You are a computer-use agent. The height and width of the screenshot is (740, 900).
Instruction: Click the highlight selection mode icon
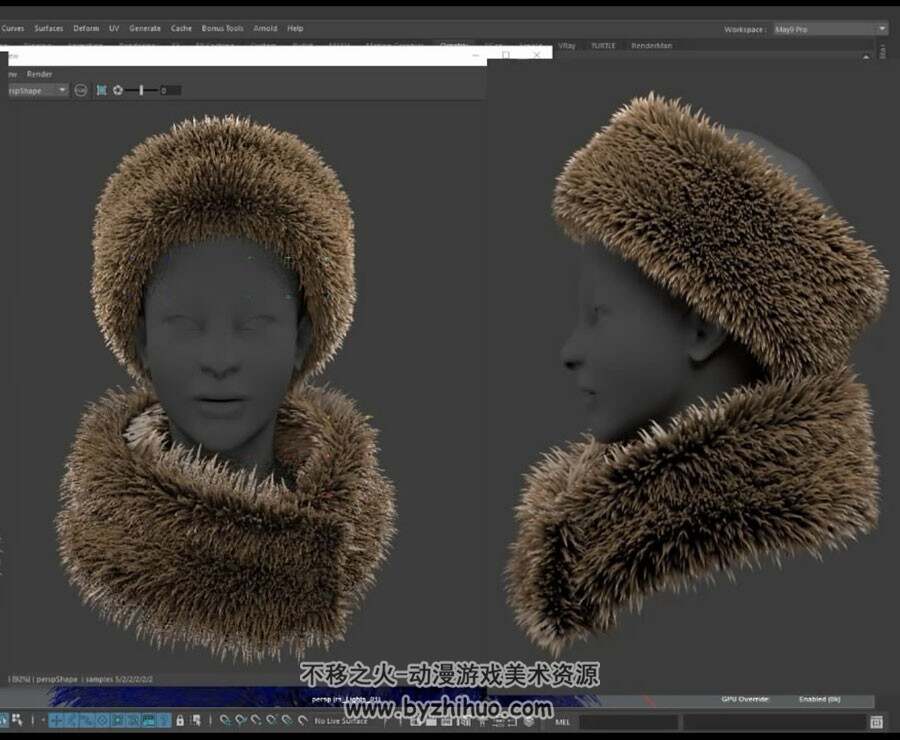click(x=196, y=720)
